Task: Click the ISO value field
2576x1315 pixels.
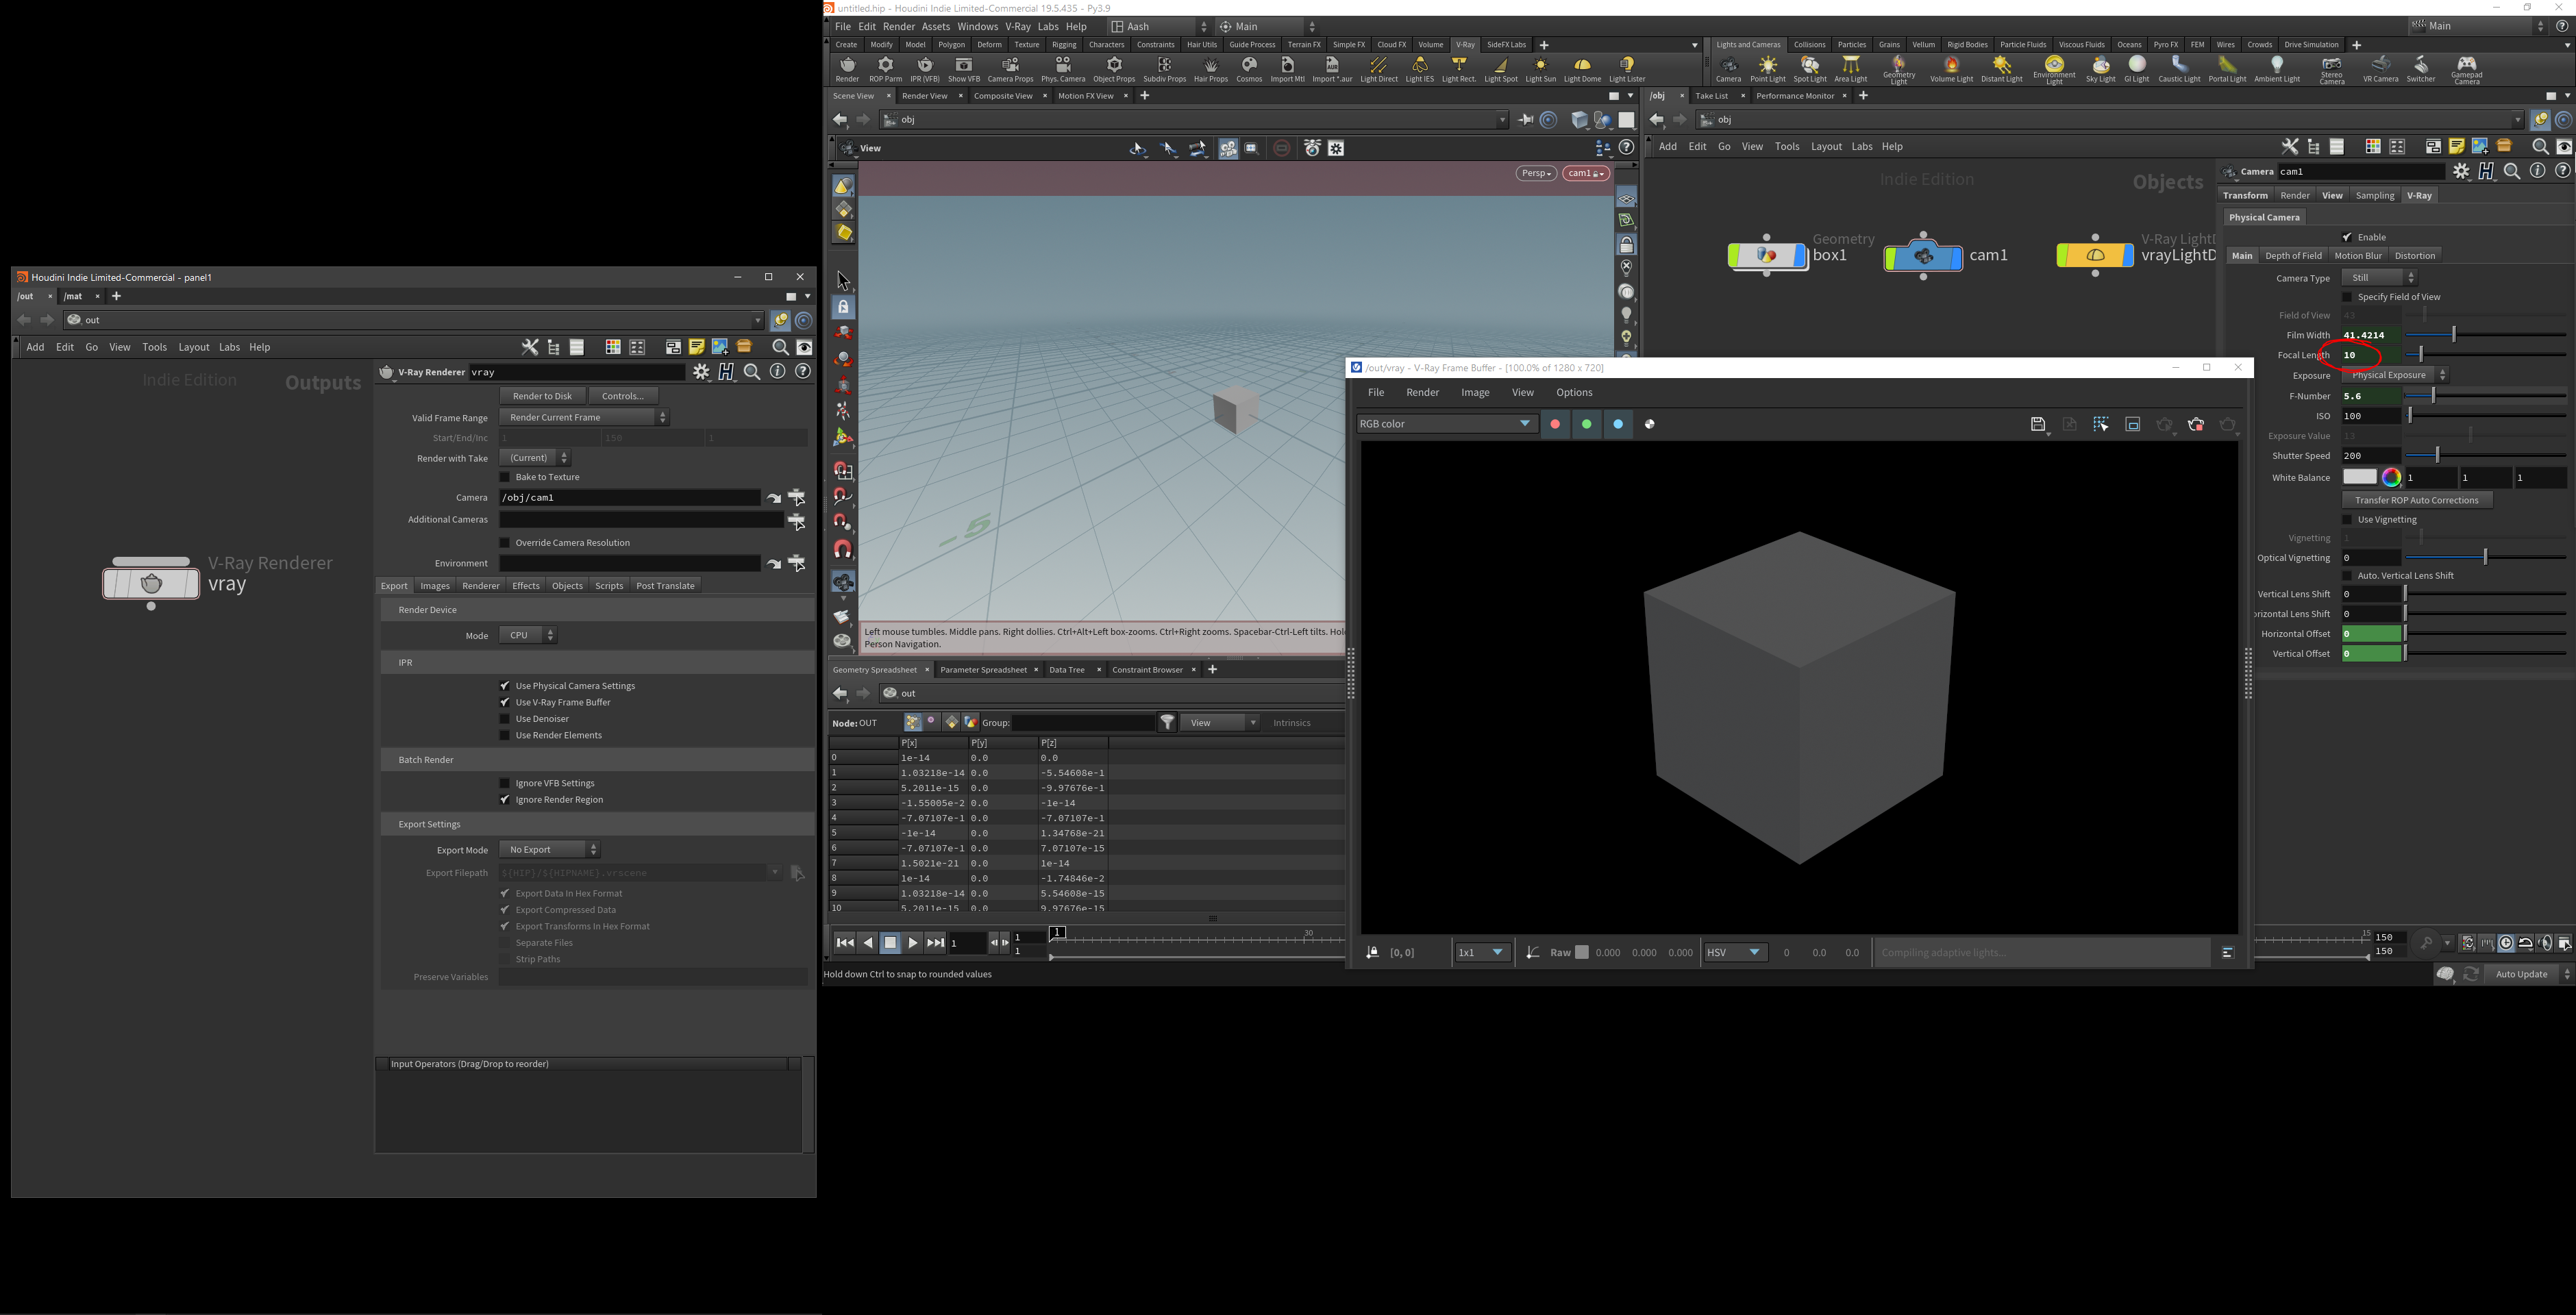Action: (2371, 416)
